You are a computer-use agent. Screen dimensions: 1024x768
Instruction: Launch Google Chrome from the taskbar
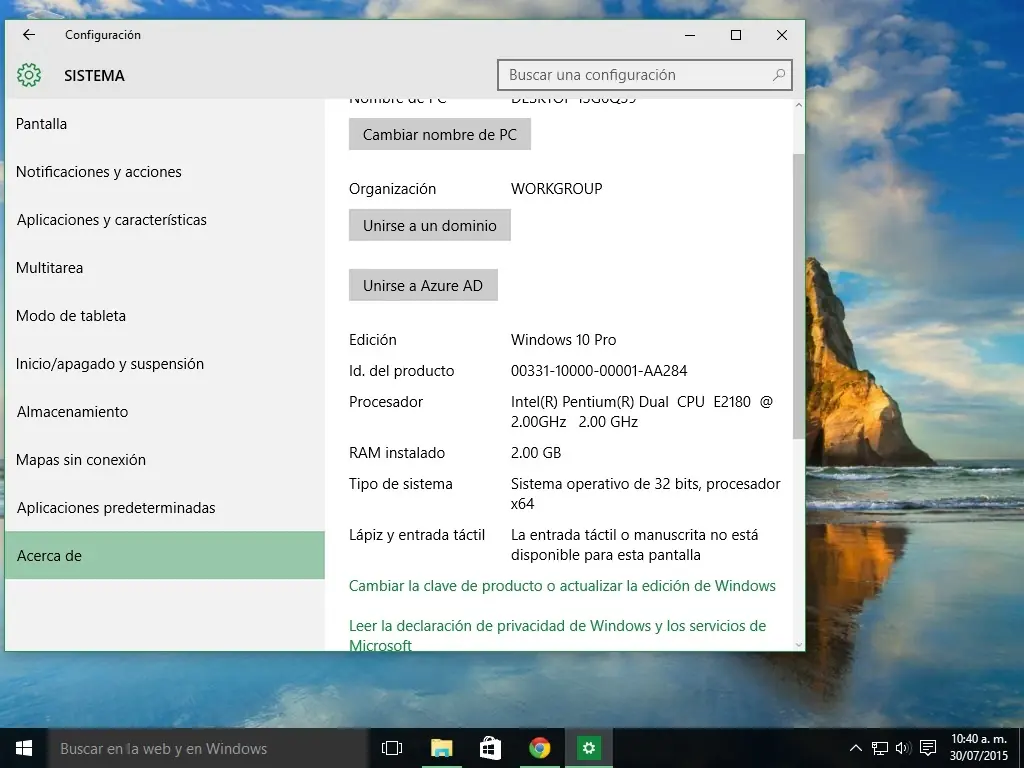tap(539, 748)
